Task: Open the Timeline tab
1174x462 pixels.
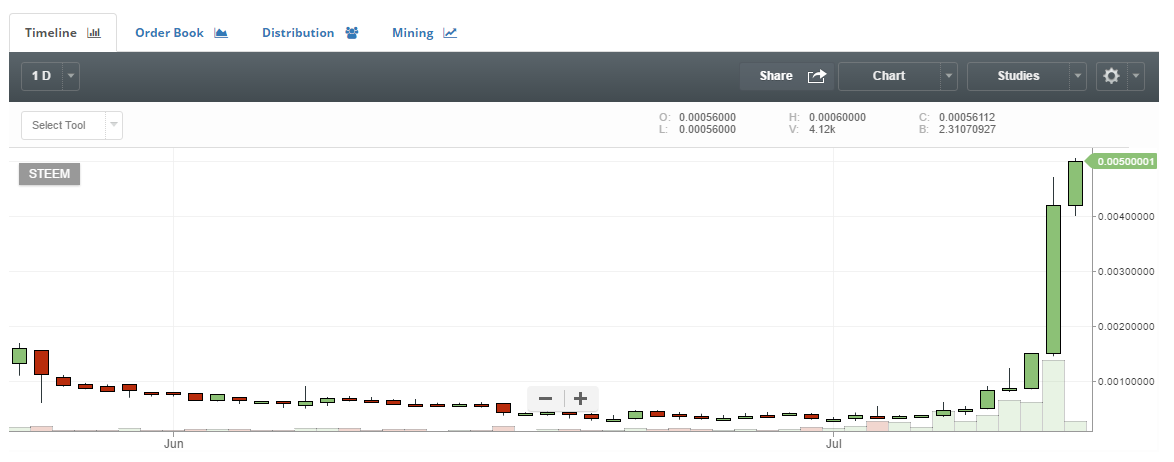Action: (63, 33)
